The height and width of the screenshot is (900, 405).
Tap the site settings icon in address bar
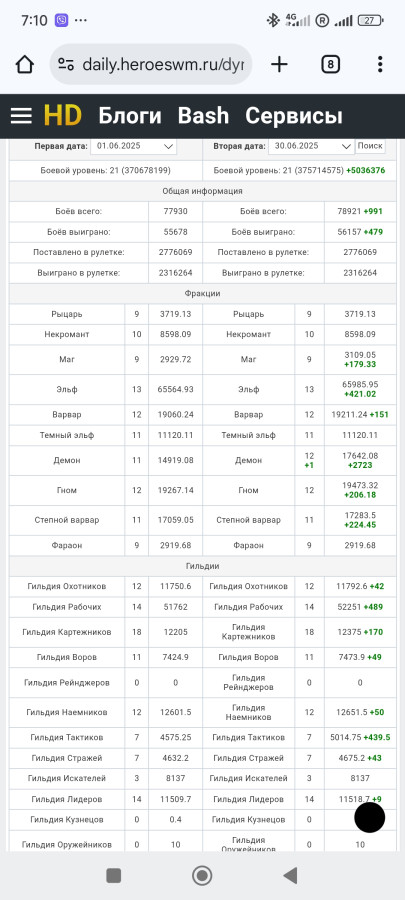[66, 64]
